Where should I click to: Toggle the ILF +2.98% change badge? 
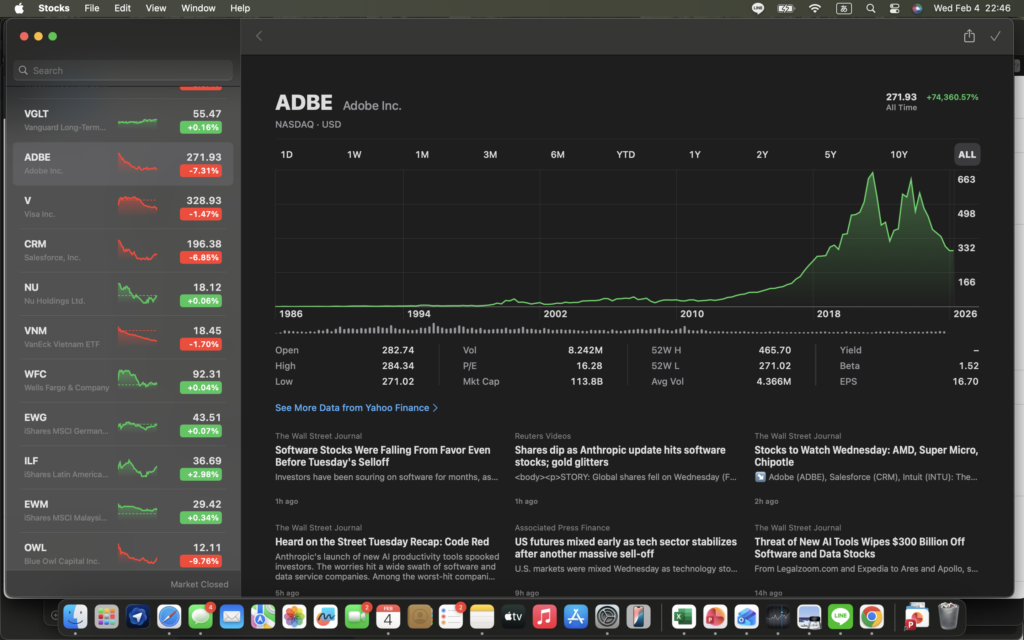201,475
